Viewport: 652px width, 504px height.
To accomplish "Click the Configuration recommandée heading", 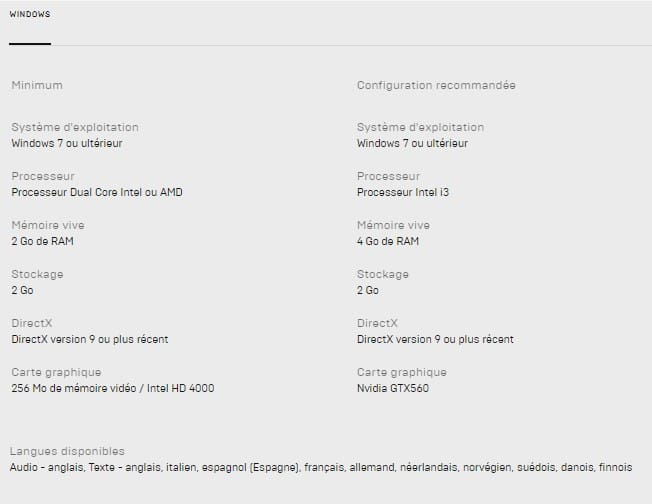I will point(436,85).
